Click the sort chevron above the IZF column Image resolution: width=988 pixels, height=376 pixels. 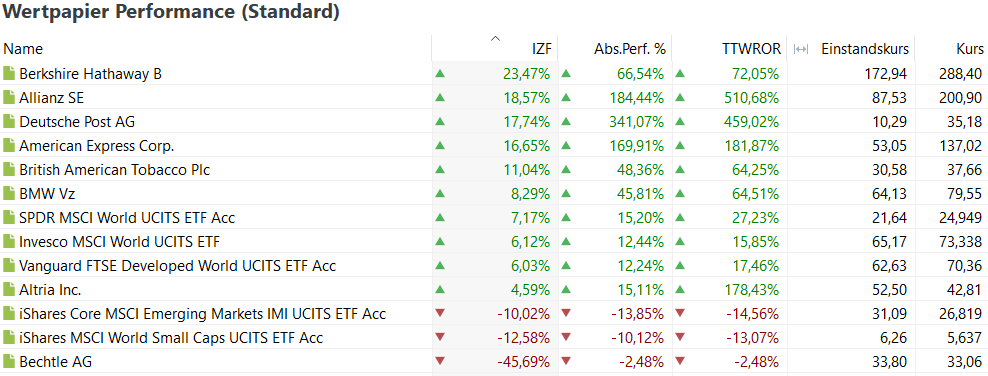(x=495, y=39)
